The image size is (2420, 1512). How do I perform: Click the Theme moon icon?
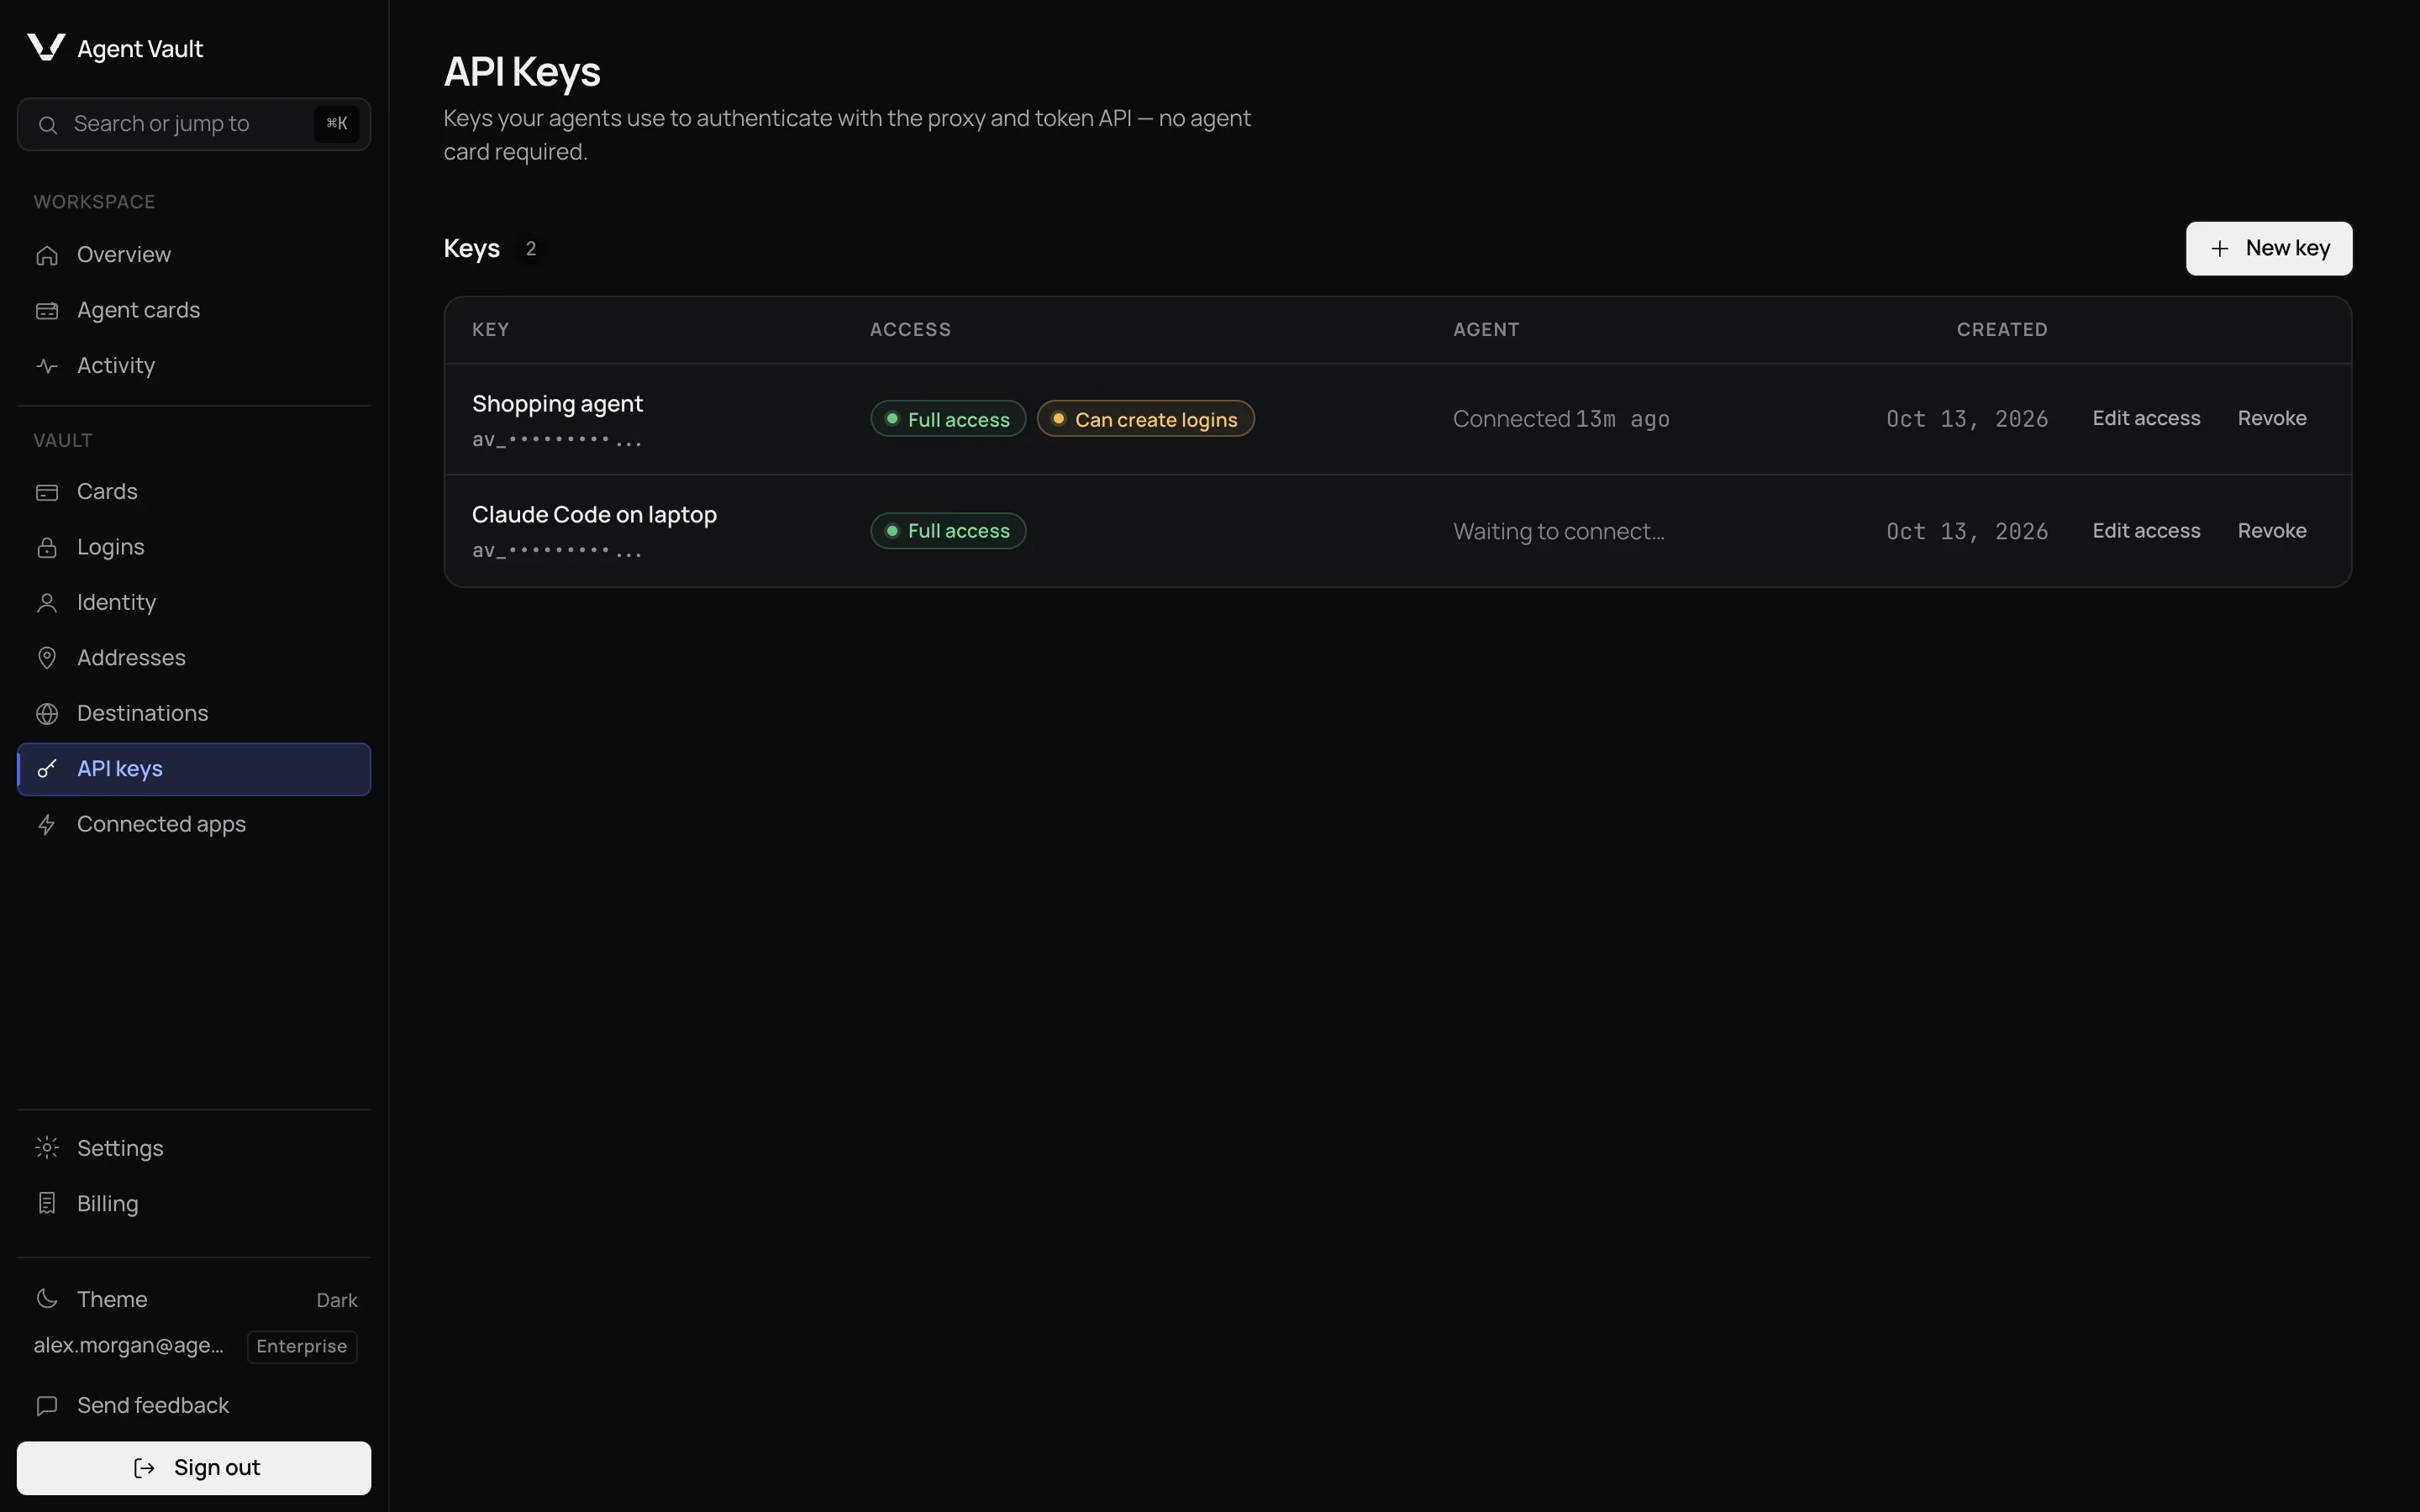(x=47, y=1299)
